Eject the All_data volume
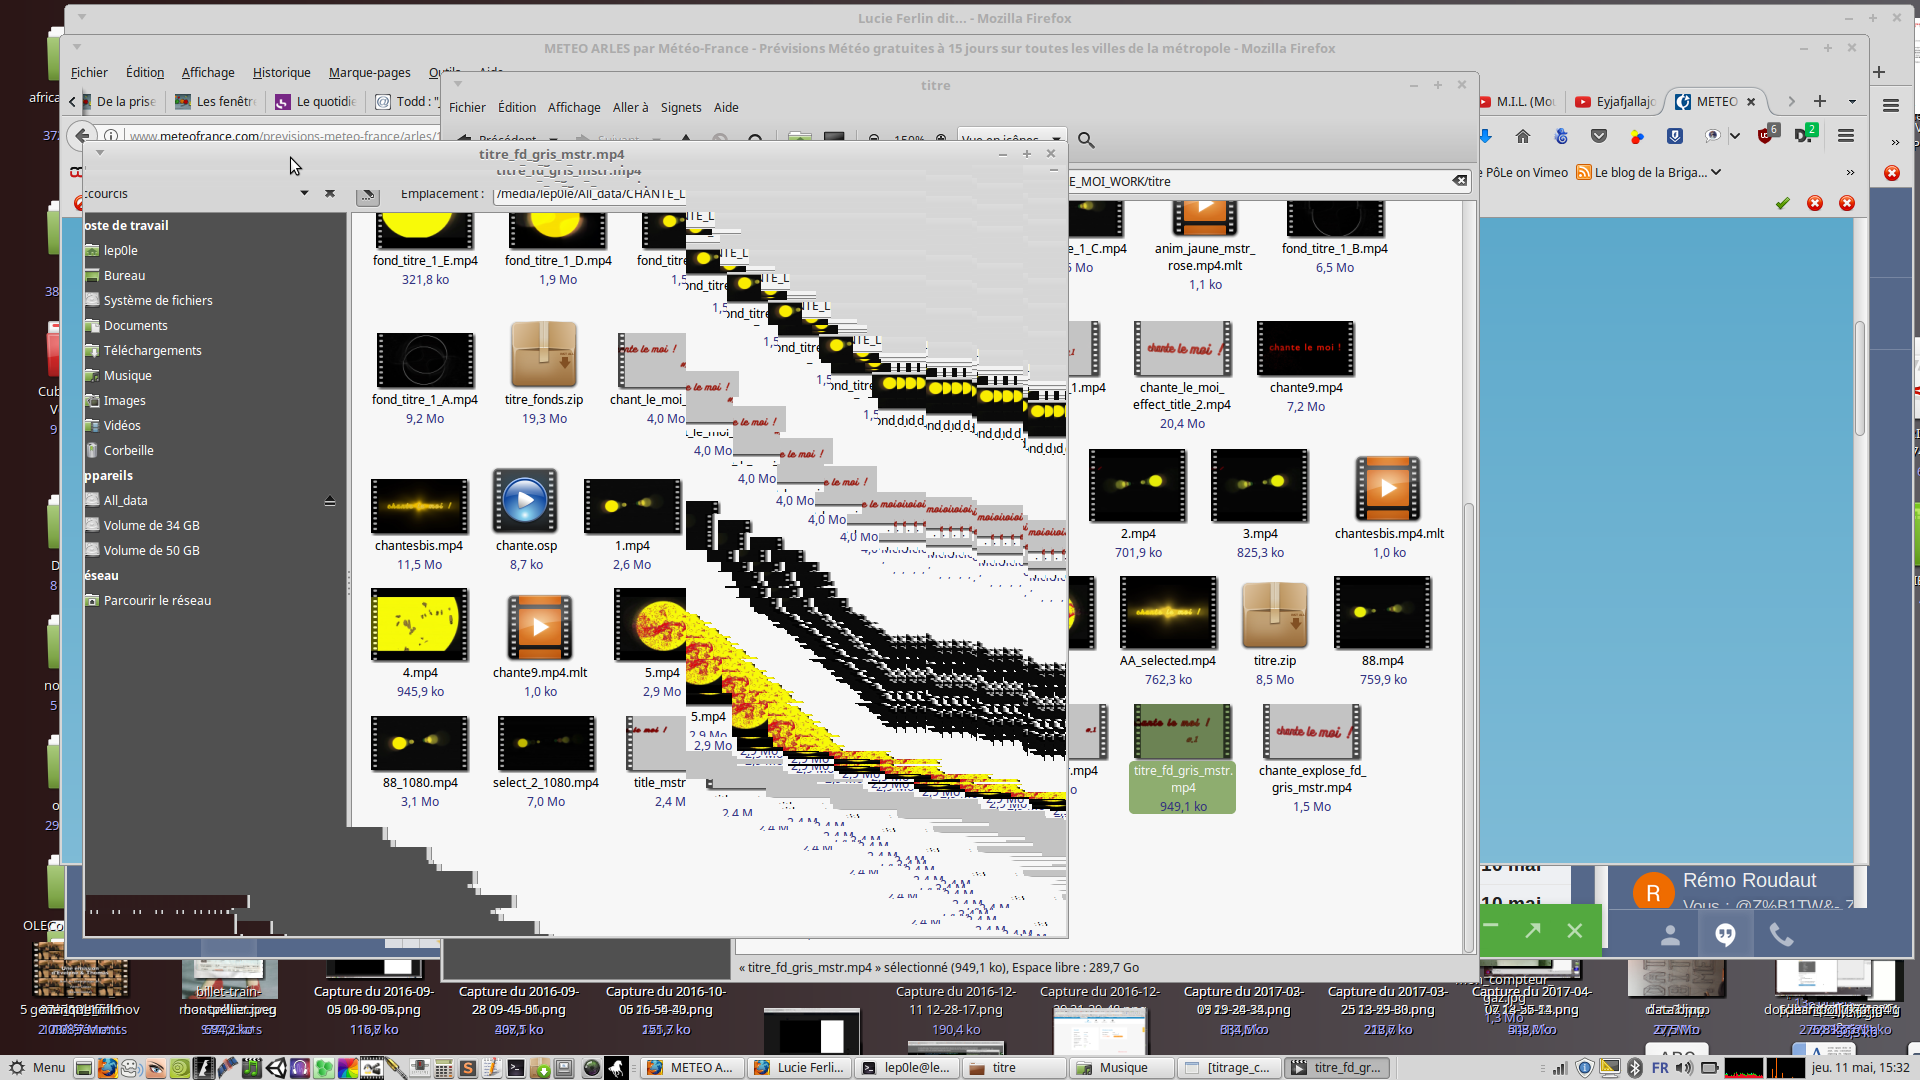 coord(330,501)
